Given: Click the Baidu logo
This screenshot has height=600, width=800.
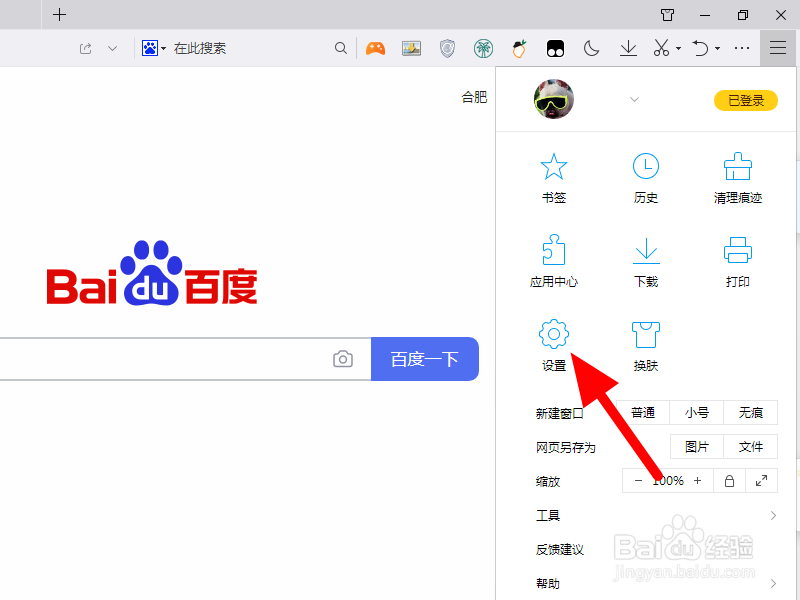Looking at the screenshot, I should [x=152, y=273].
